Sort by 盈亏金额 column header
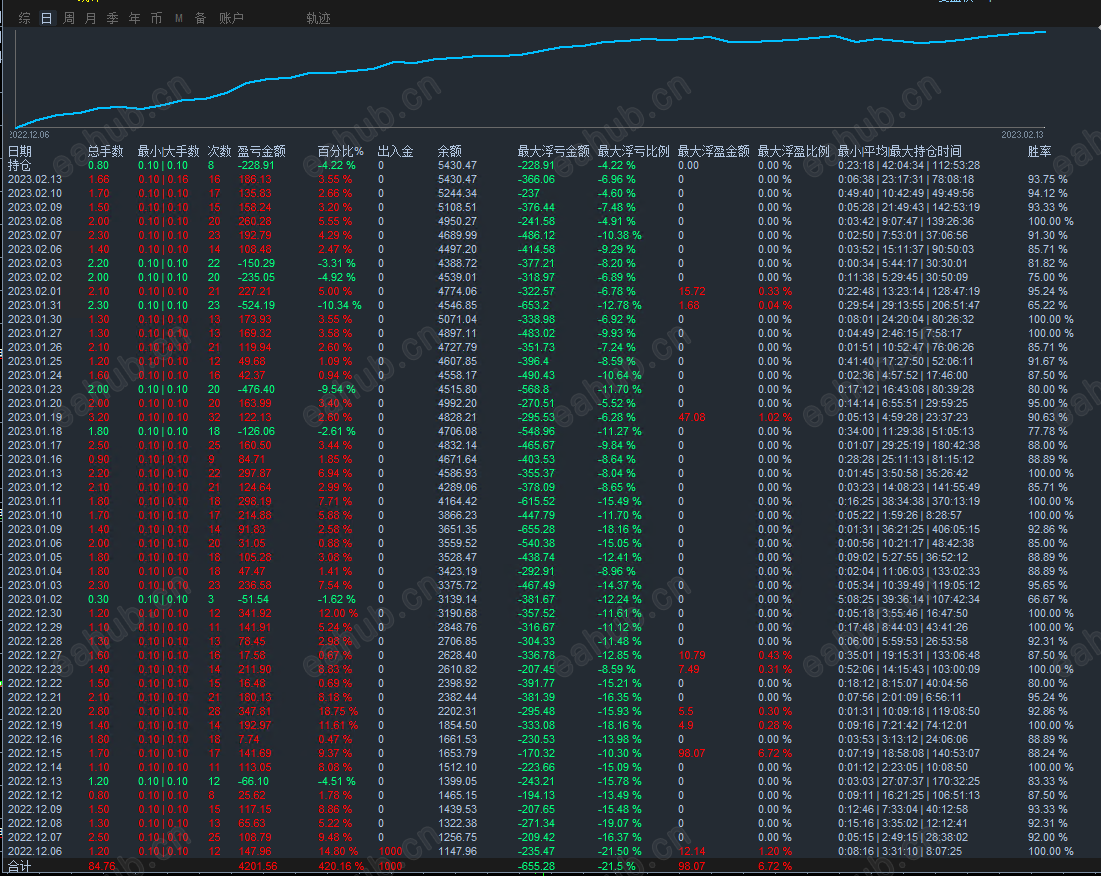The height and width of the screenshot is (876, 1101). tap(261, 151)
